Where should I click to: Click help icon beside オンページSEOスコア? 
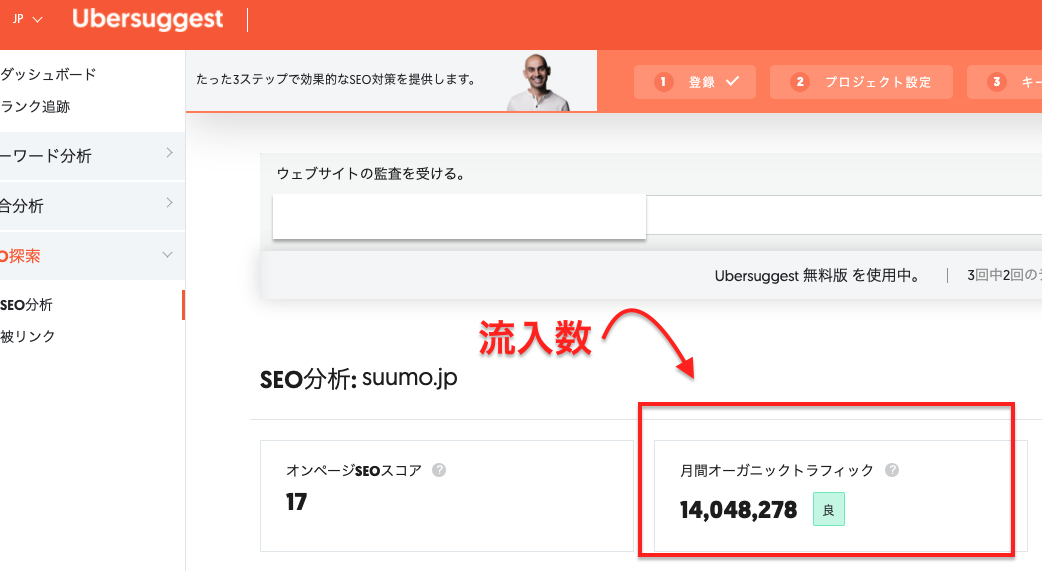pos(439,470)
